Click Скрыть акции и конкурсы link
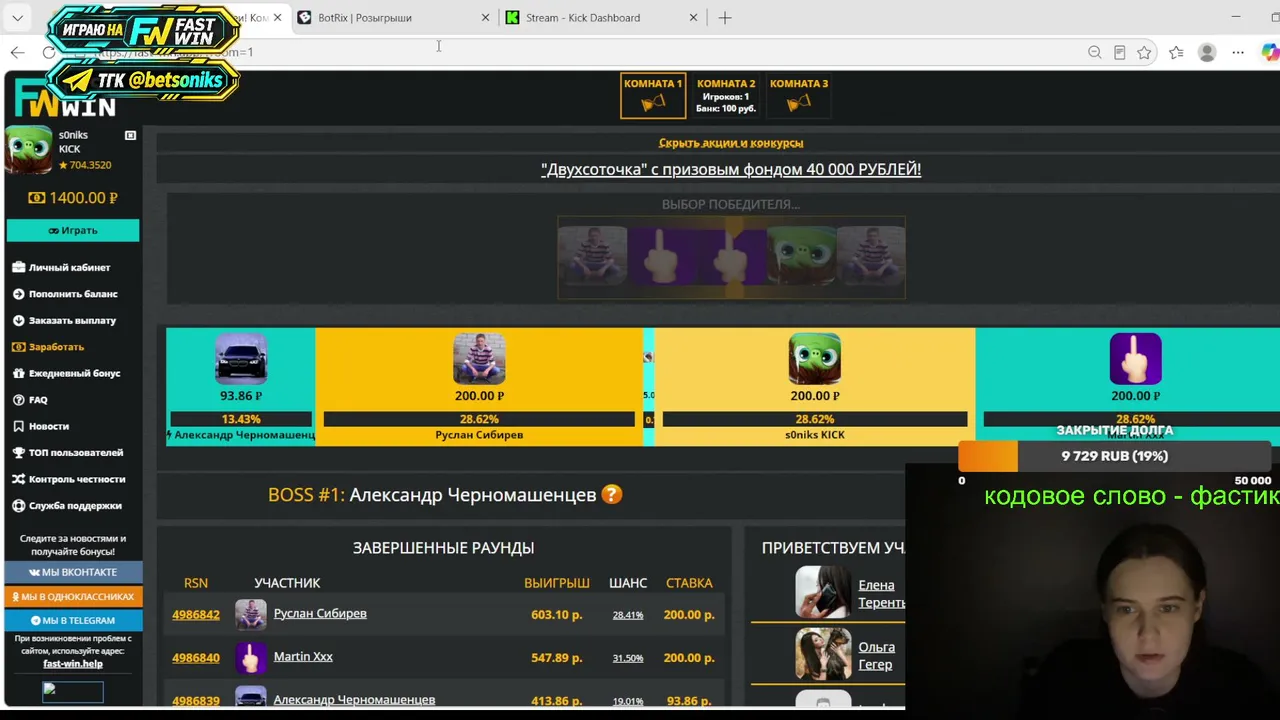This screenshot has width=1280, height=720. (731, 143)
